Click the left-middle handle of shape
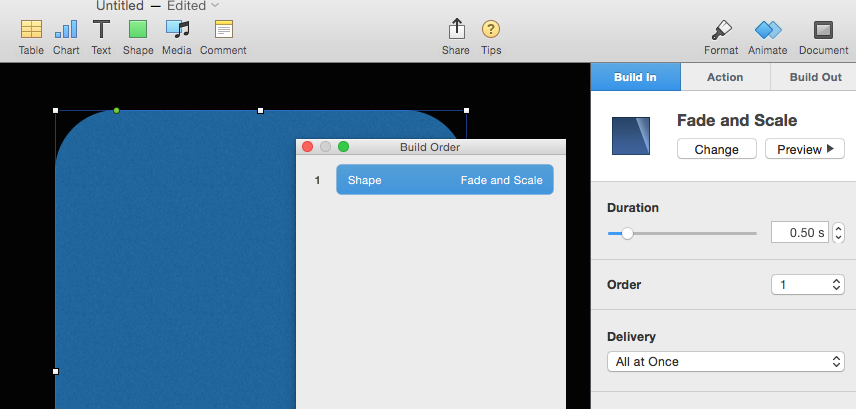This screenshot has height=409, width=856. (x=55, y=371)
